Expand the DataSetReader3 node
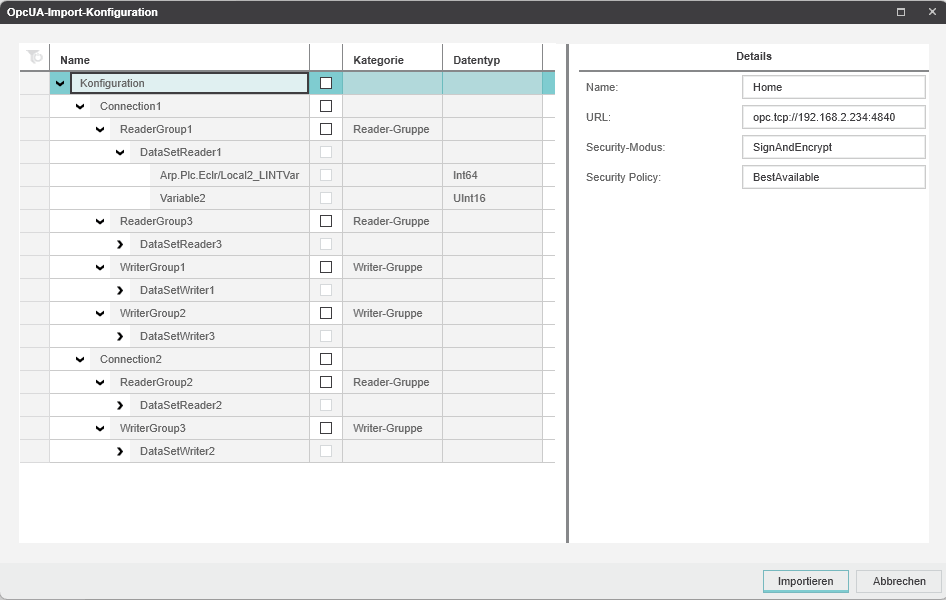This screenshot has height=600, width=946. coord(120,244)
